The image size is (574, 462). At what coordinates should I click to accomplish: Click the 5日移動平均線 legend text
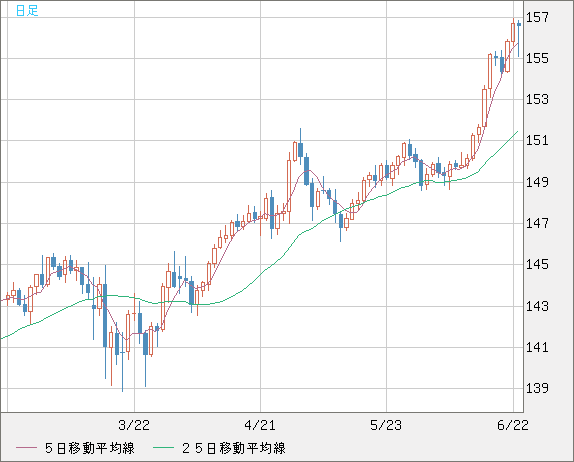click(90, 448)
